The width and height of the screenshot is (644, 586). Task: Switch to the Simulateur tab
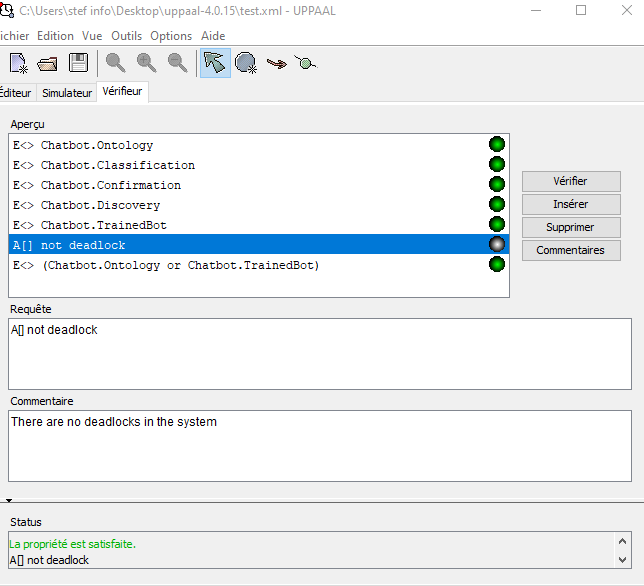coord(67,93)
